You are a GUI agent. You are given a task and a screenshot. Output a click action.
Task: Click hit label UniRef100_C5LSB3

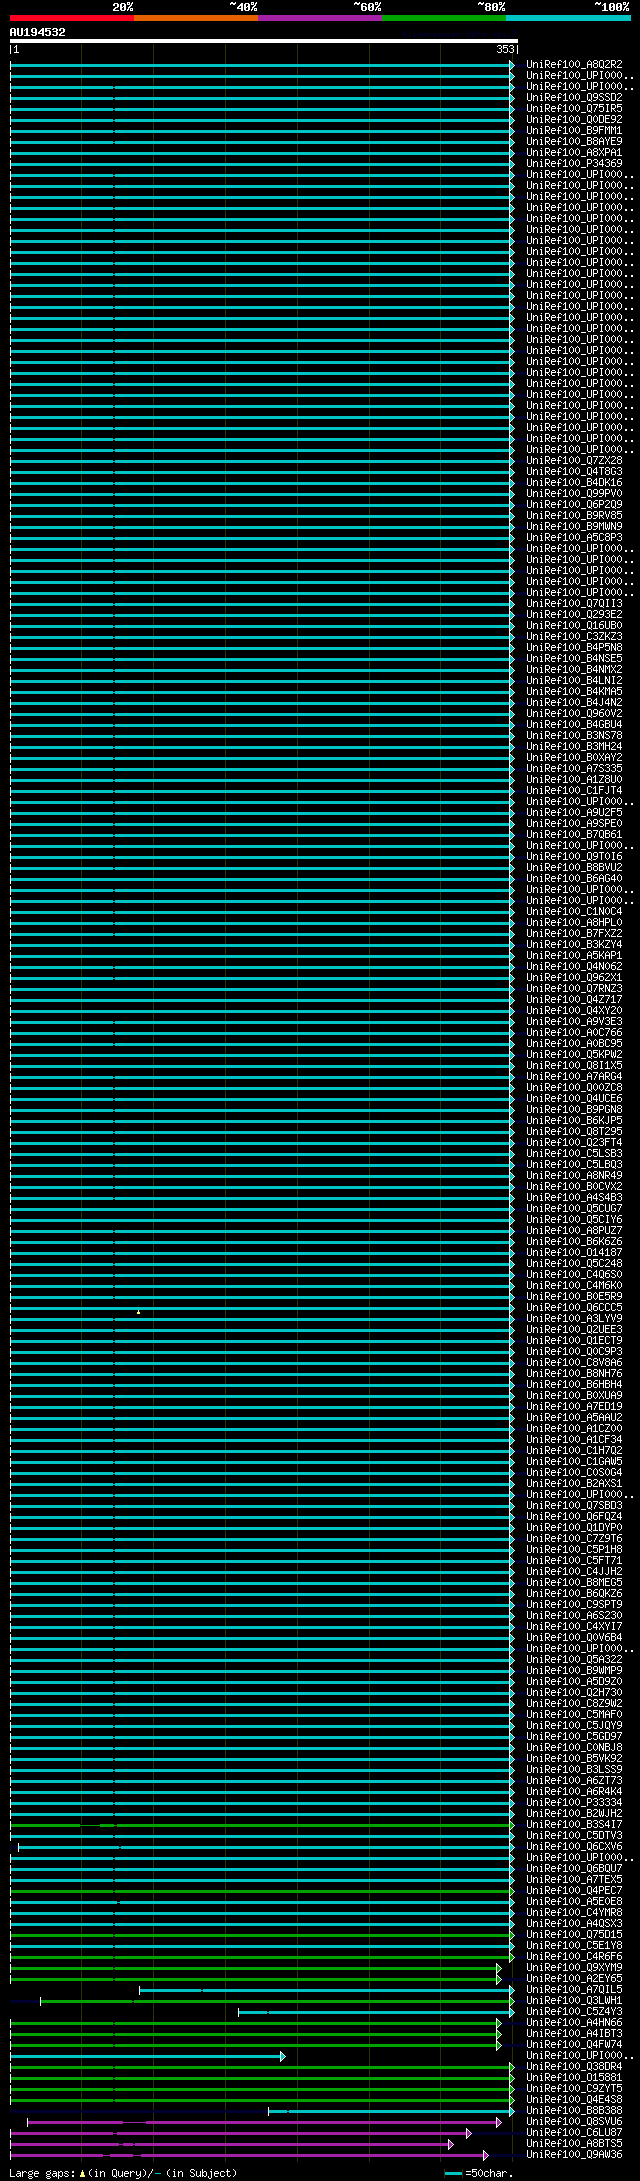(574, 1153)
